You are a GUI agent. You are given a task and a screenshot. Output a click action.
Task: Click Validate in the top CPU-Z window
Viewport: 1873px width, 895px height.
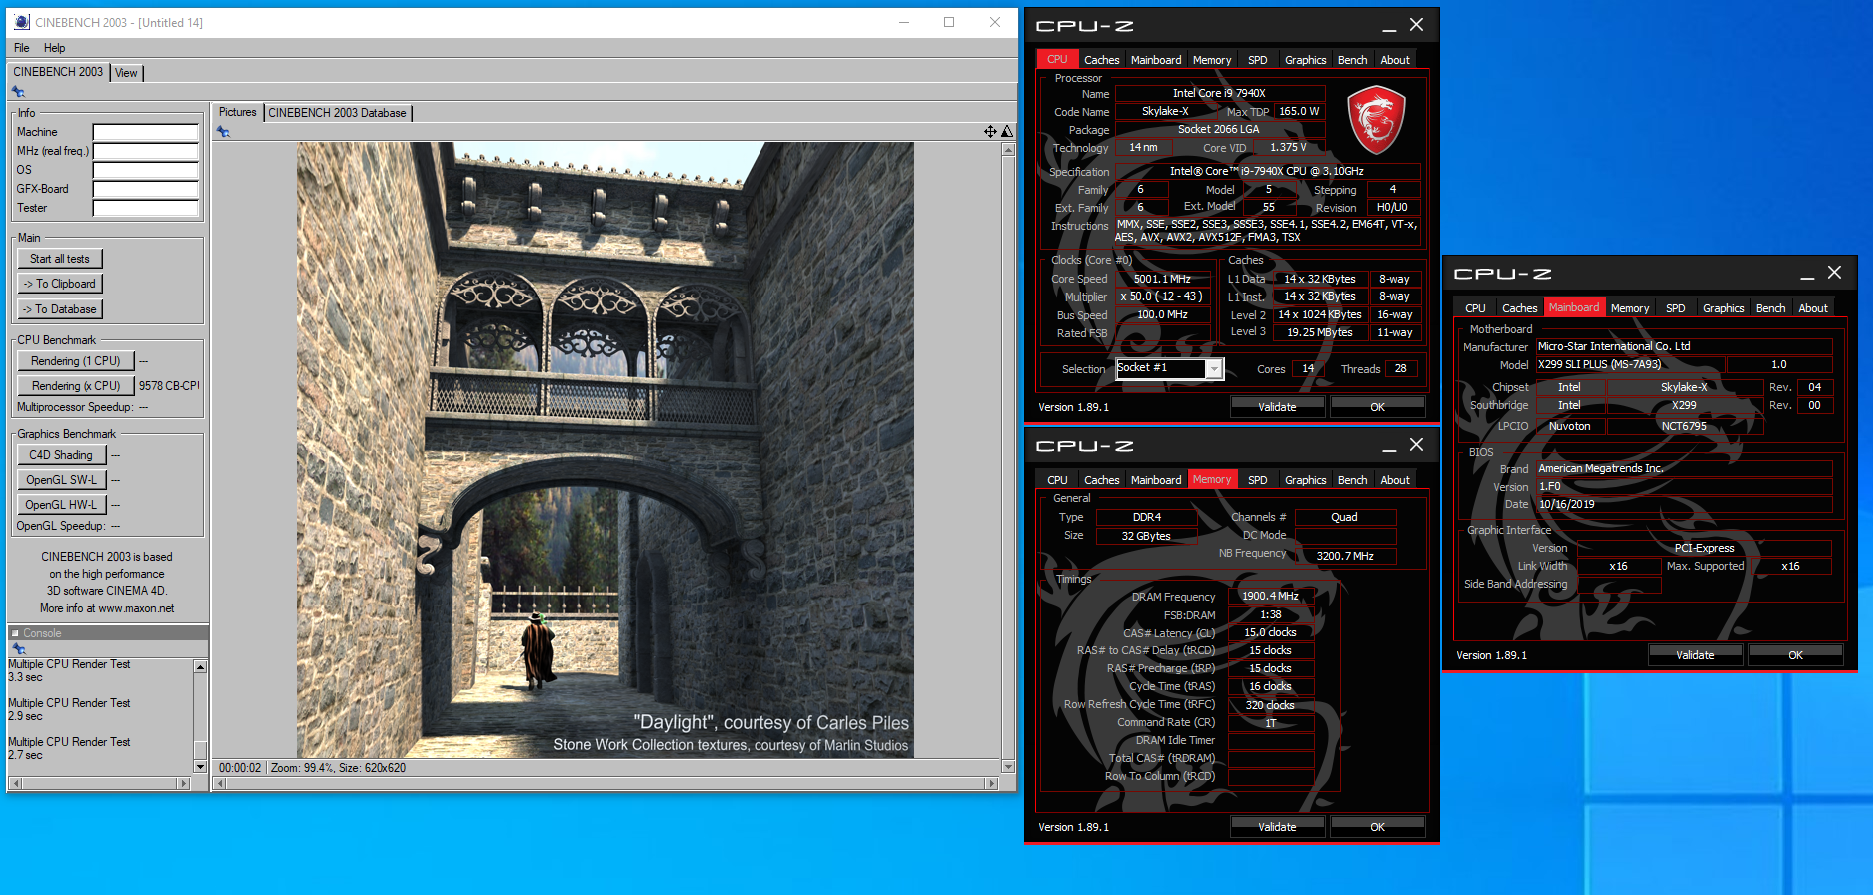1277,407
